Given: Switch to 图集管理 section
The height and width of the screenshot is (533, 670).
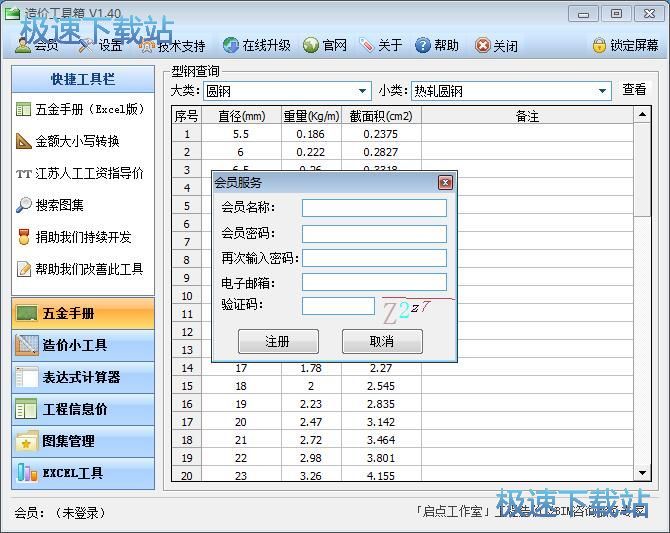Looking at the screenshot, I should coord(83,441).
